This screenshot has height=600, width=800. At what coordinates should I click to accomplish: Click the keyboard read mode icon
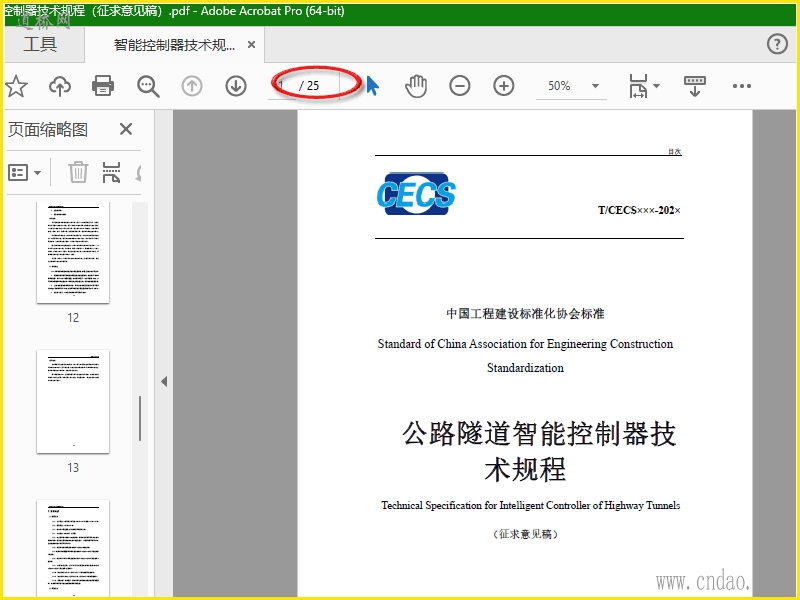point(695,86)
